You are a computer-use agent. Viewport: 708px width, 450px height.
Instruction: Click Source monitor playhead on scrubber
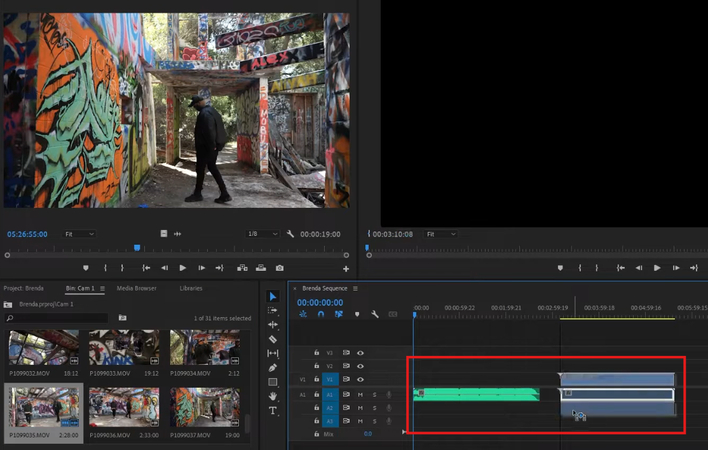pyautogui.click(x=137, y=248)
